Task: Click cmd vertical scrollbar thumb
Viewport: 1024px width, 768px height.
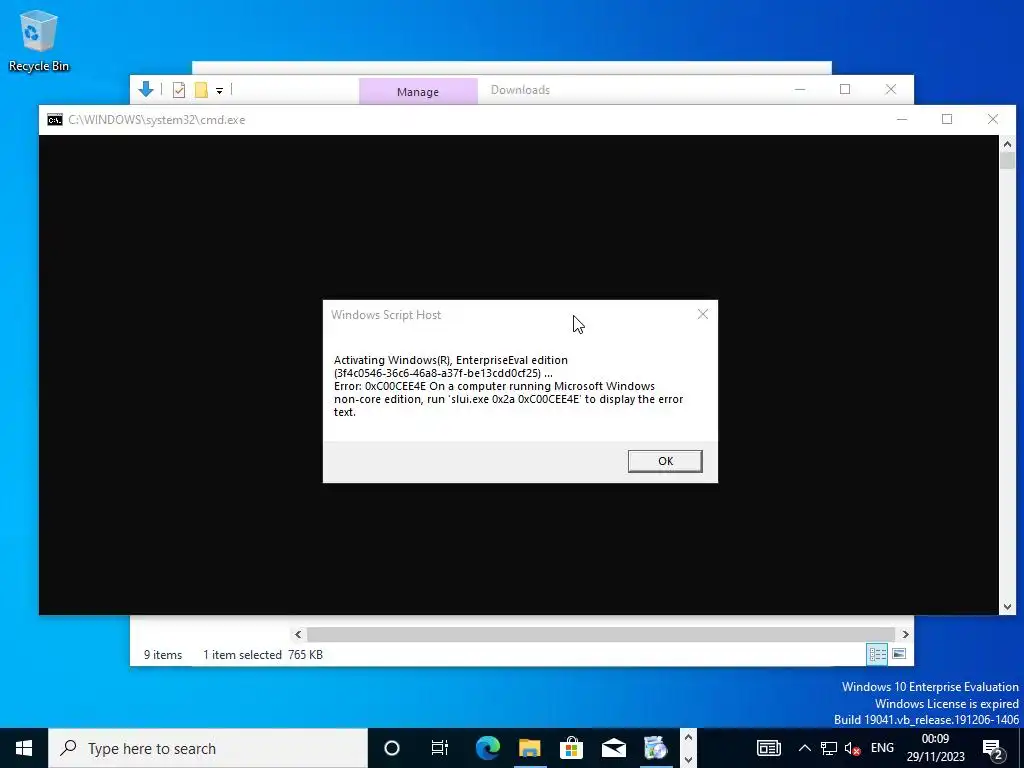Action: click(1007, 161)
